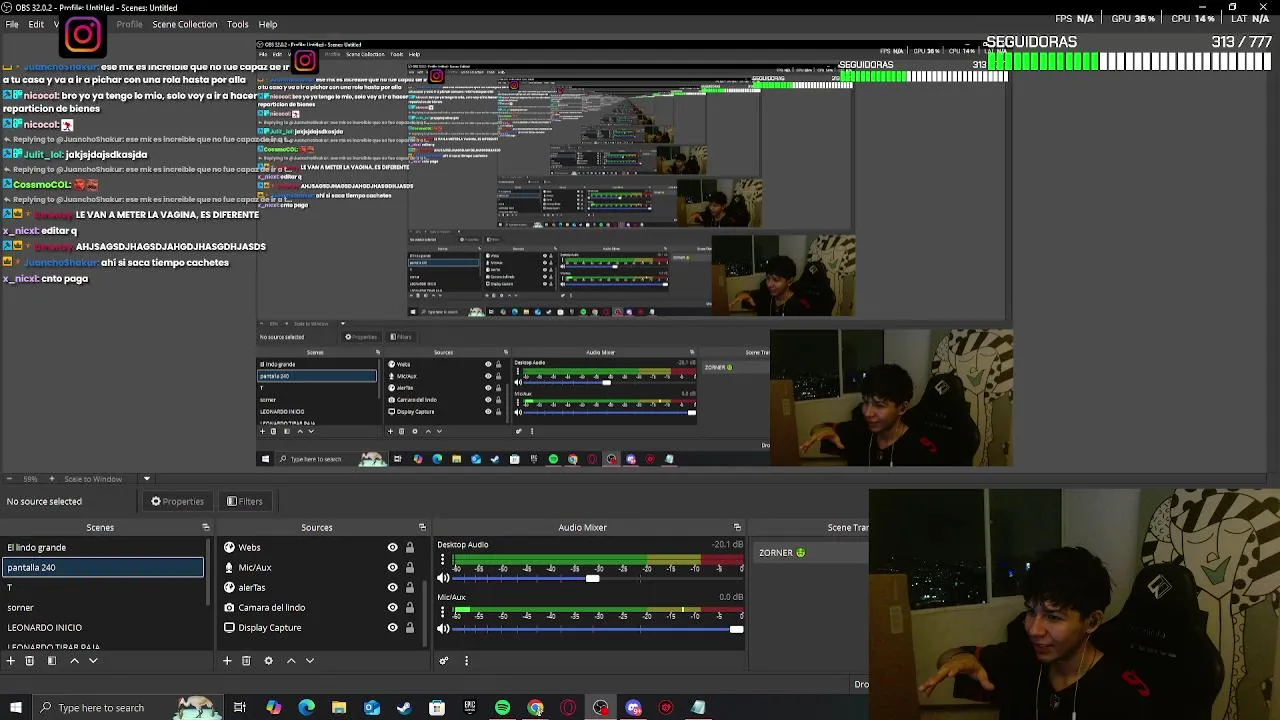Image resolution: width=1280 pixels, height=720 pixels.
Task: Open scene filters icon in Scenes toolbar
Action: coord(51,661)
